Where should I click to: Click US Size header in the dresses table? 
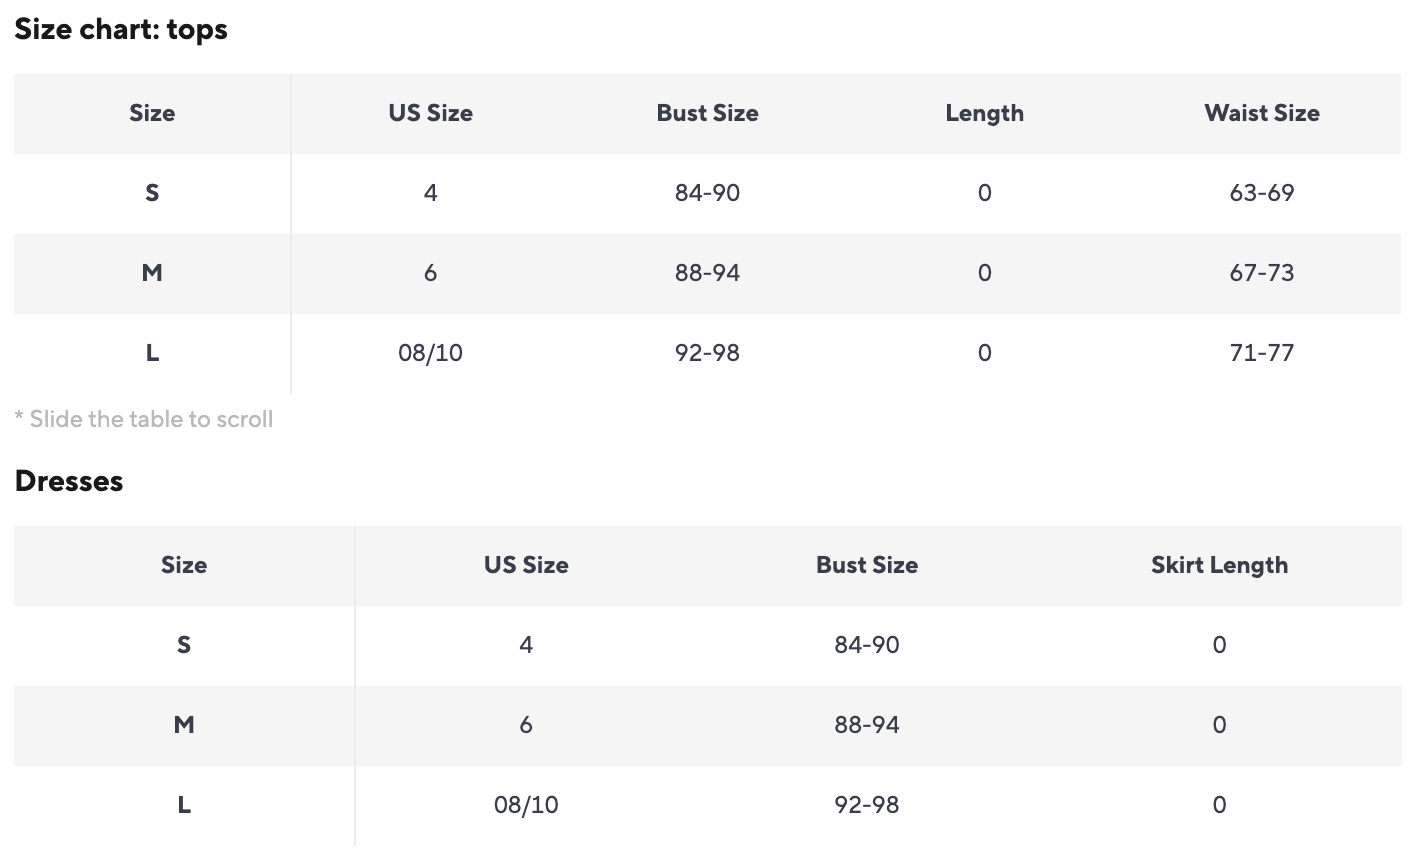tap(526, 565)
